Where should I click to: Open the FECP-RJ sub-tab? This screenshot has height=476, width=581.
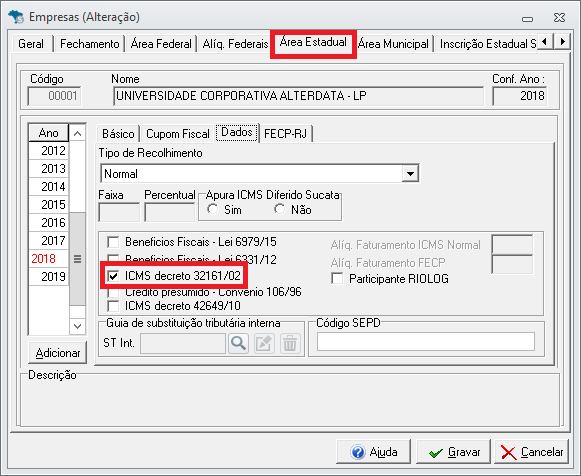(285, 133)
